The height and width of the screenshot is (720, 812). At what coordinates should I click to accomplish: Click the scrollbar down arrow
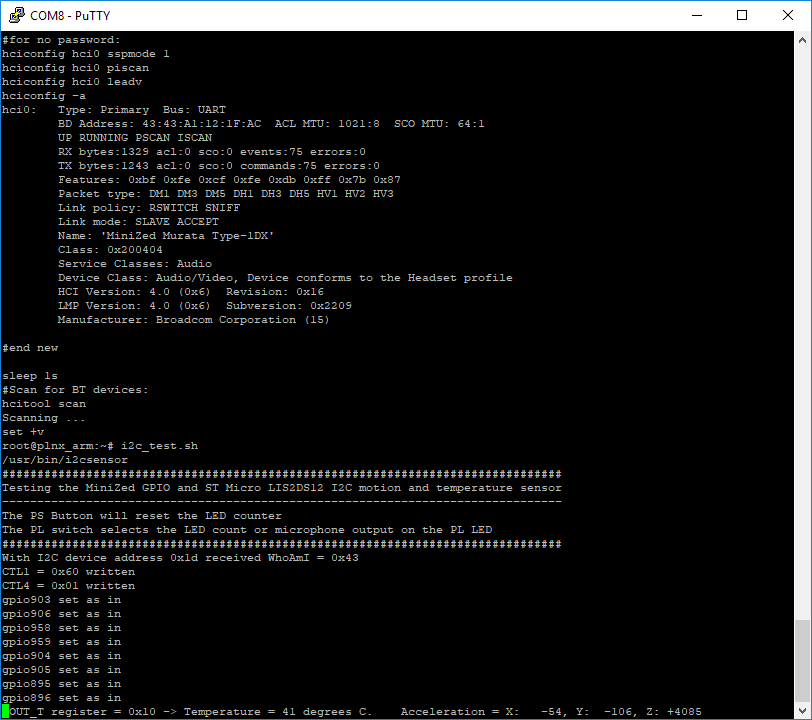pos(802,710)
